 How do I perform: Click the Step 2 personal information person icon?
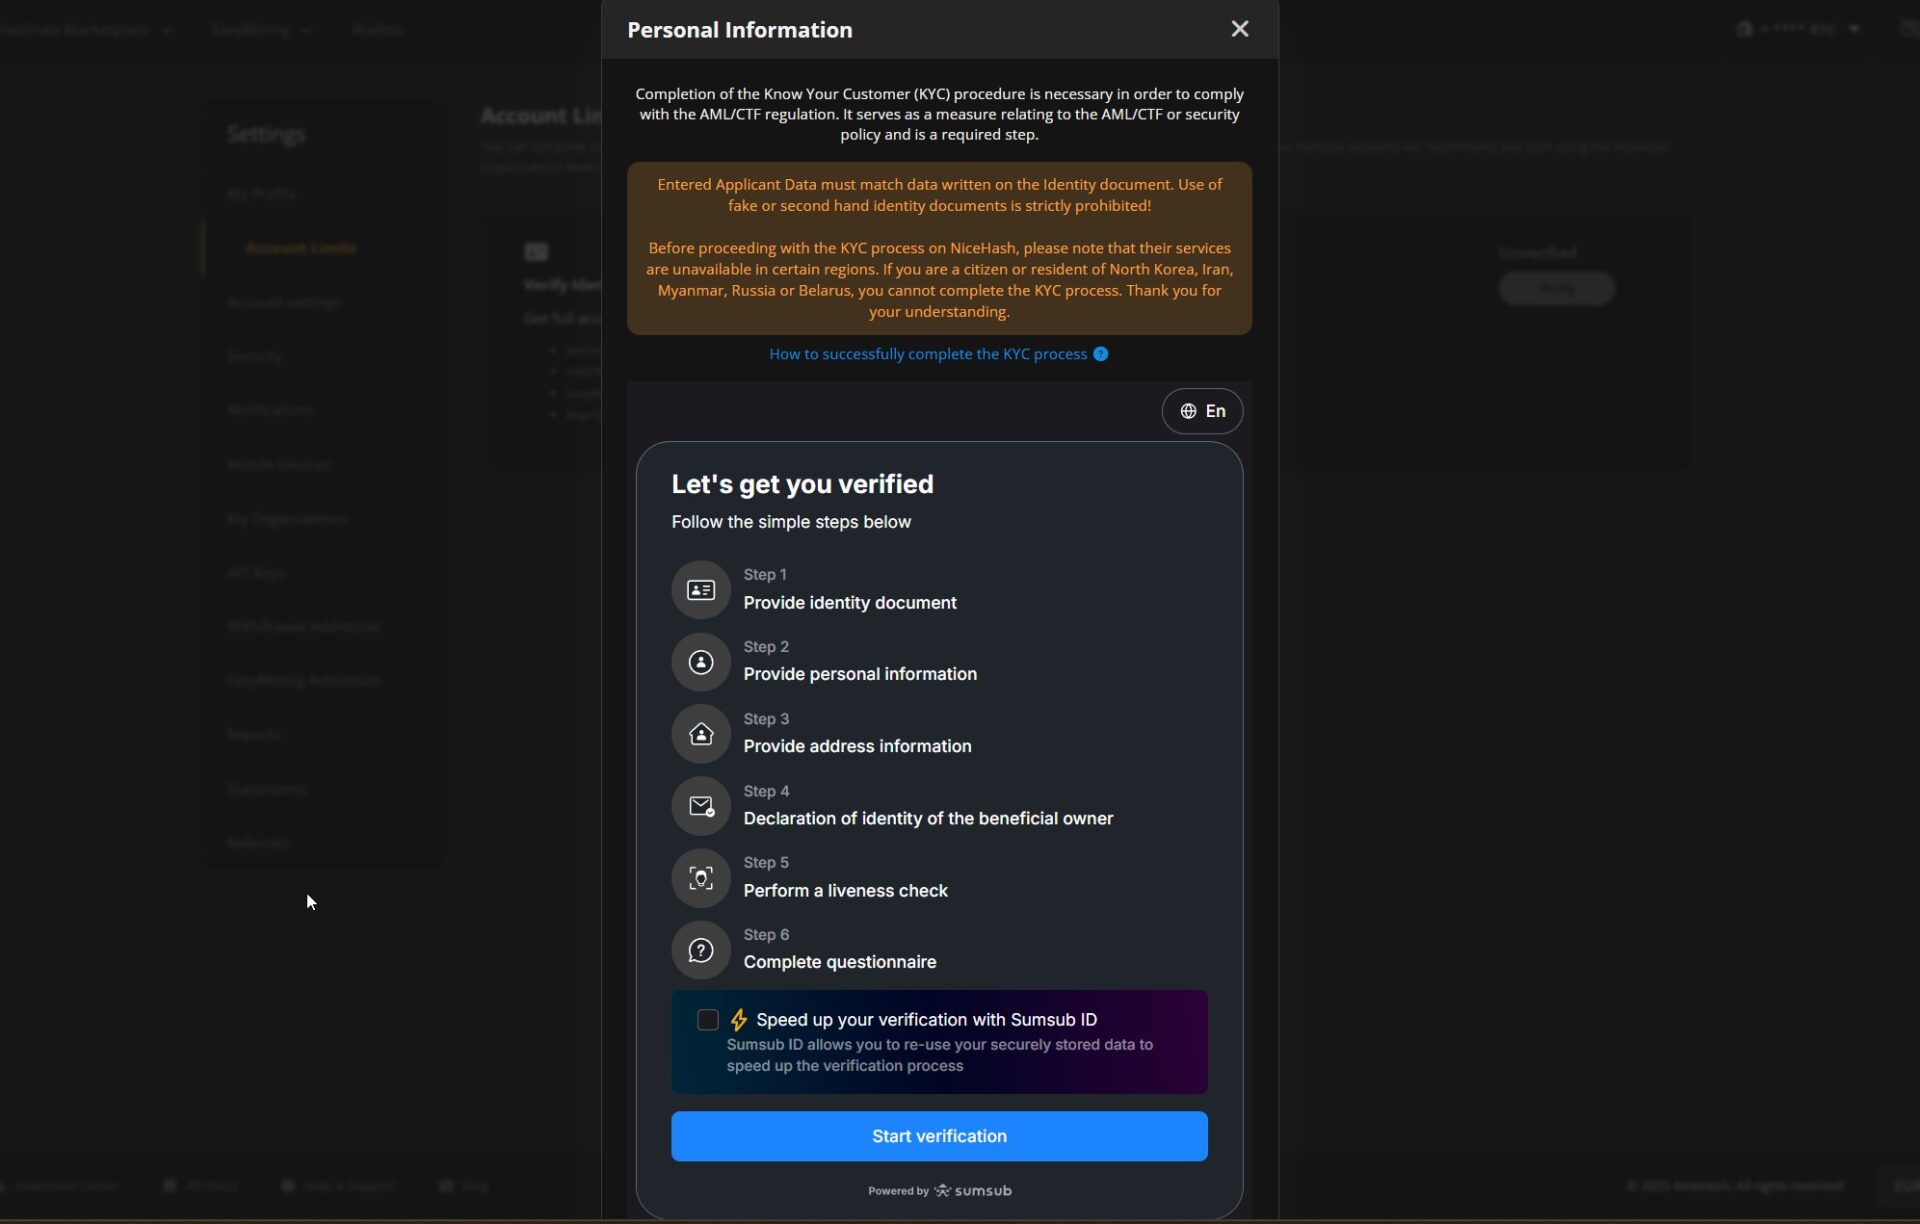[x=700, y=662]
